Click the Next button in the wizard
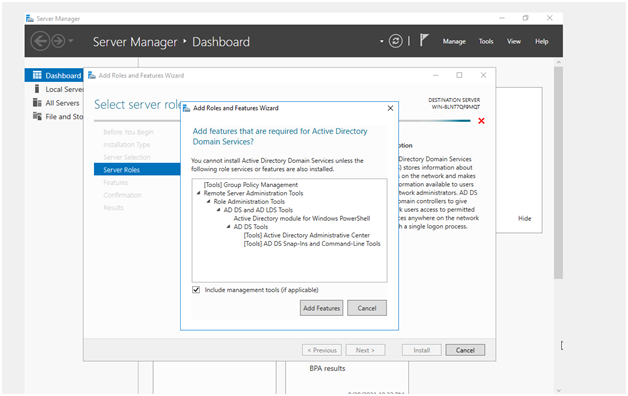Screen dimensions: 628x396 pos(365,350)
